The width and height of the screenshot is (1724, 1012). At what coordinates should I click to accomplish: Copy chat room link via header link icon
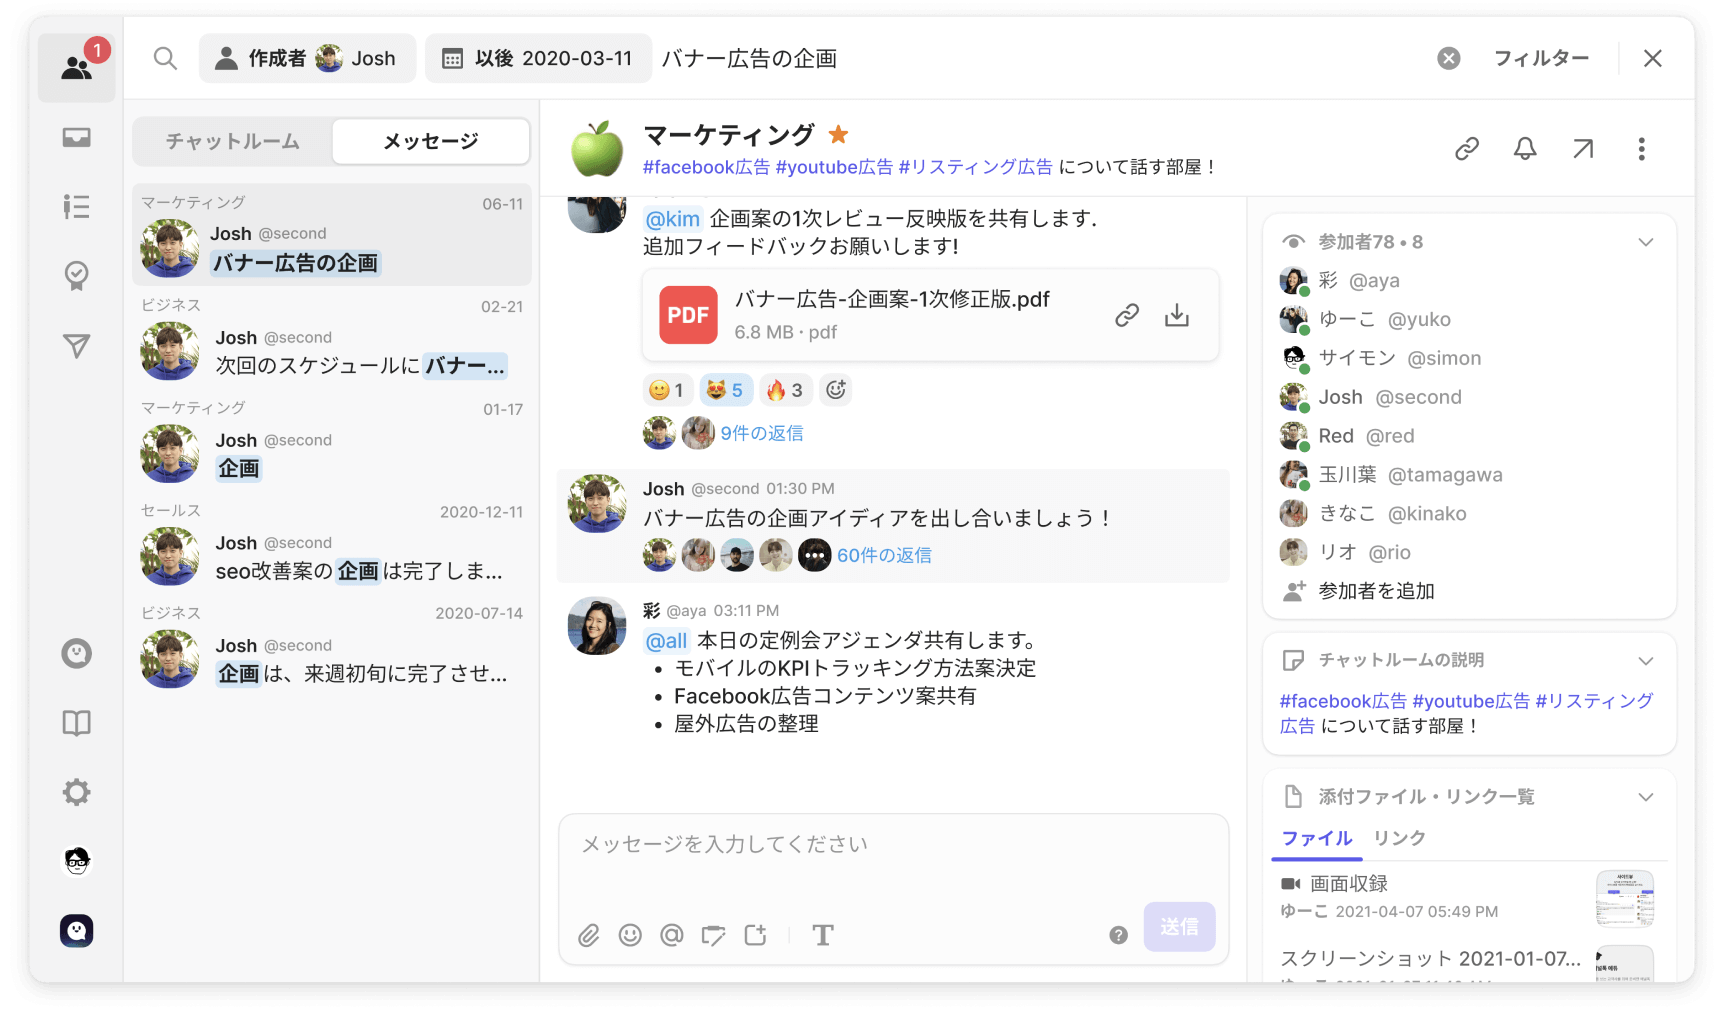(x=1466, y=149)
